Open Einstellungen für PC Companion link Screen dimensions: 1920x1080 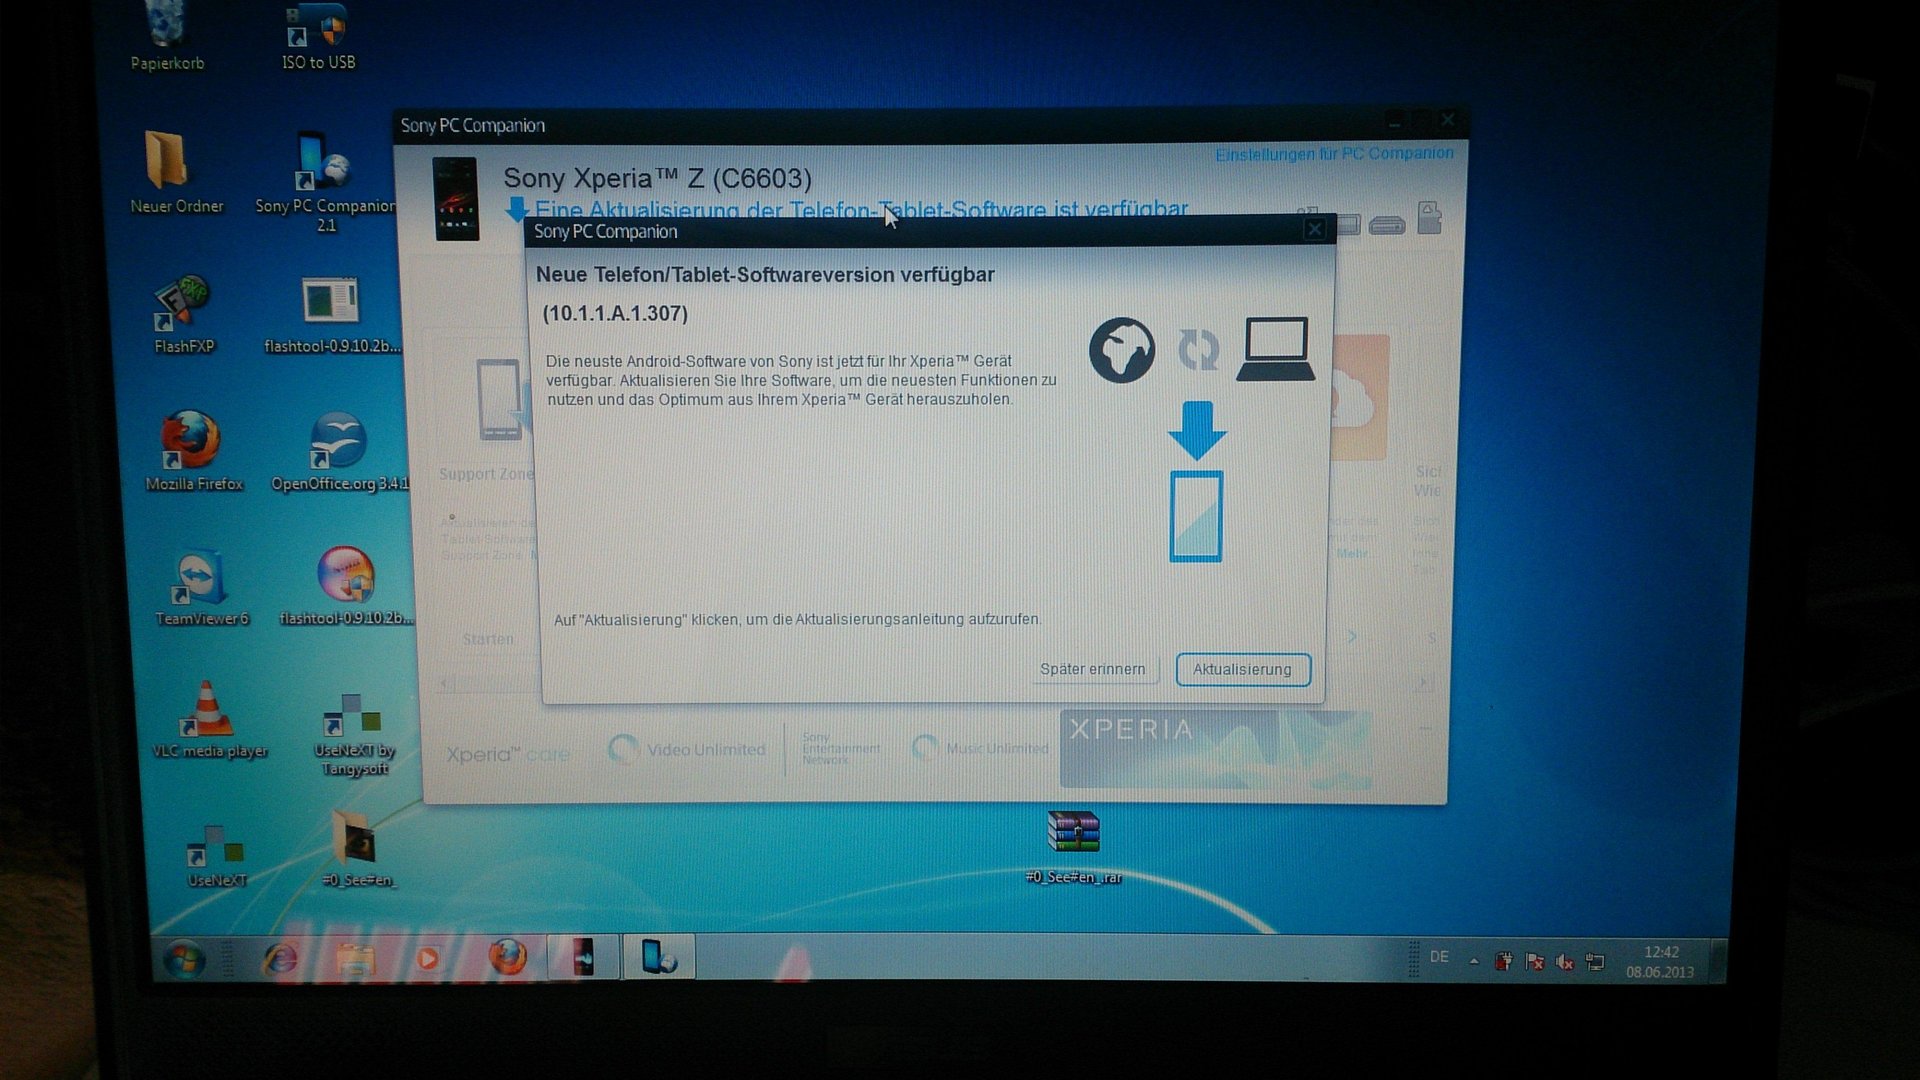click(x=1334, y=154)
